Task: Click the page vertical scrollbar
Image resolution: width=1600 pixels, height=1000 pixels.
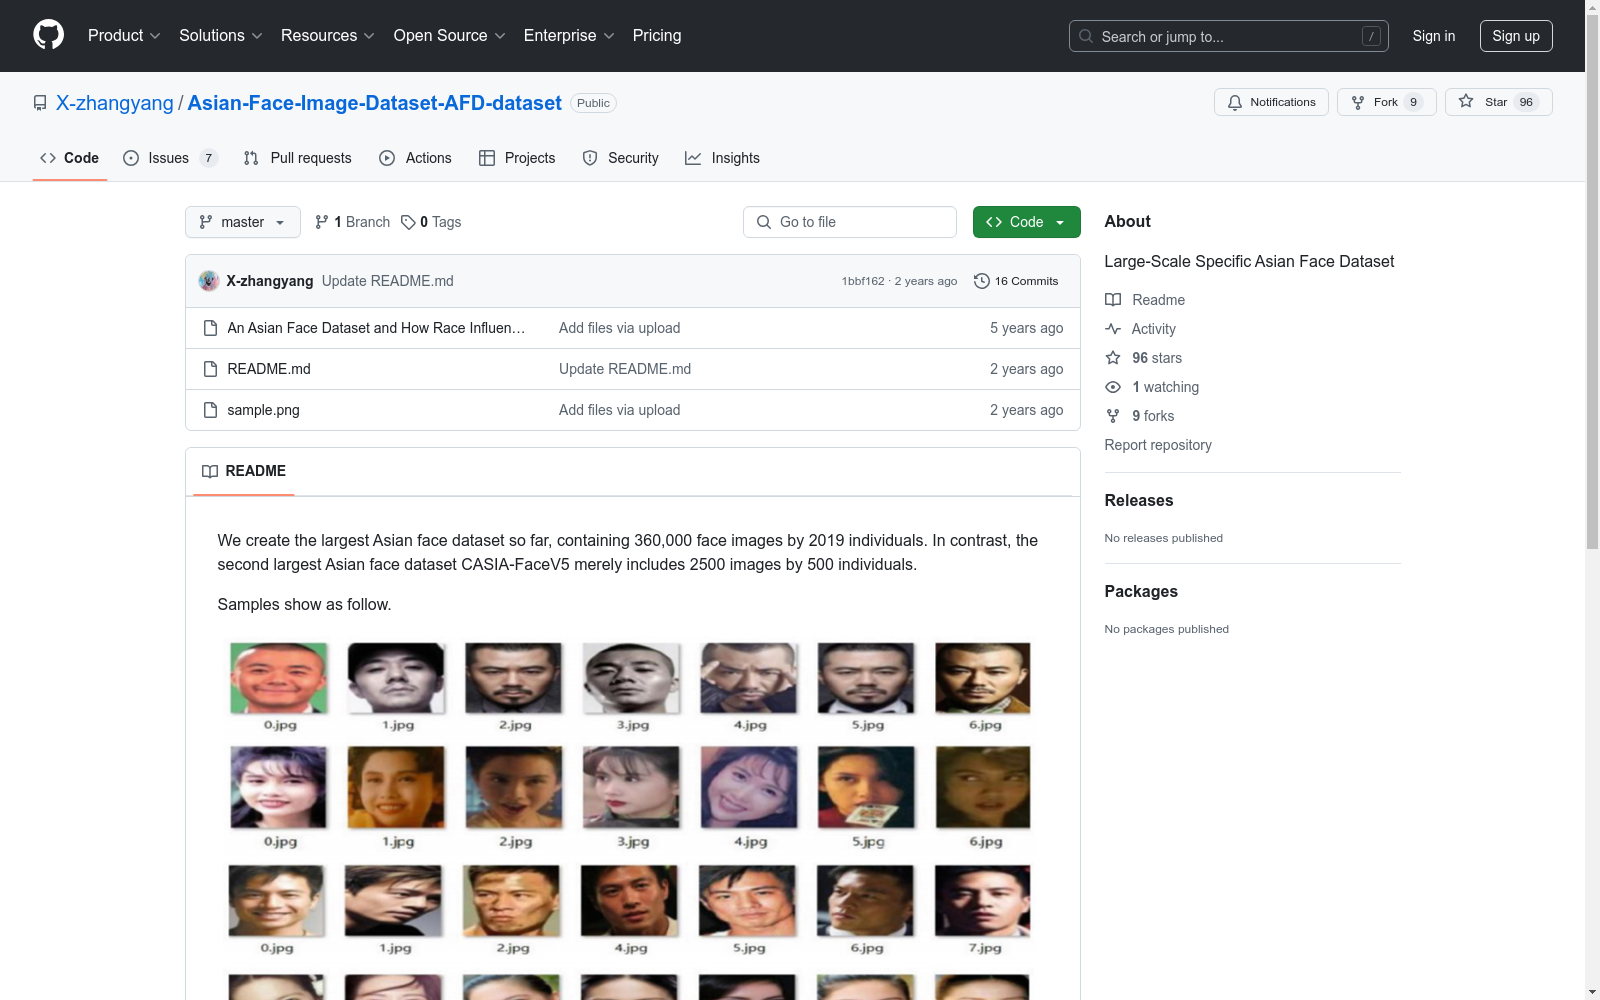Action: pos(1592,300)
